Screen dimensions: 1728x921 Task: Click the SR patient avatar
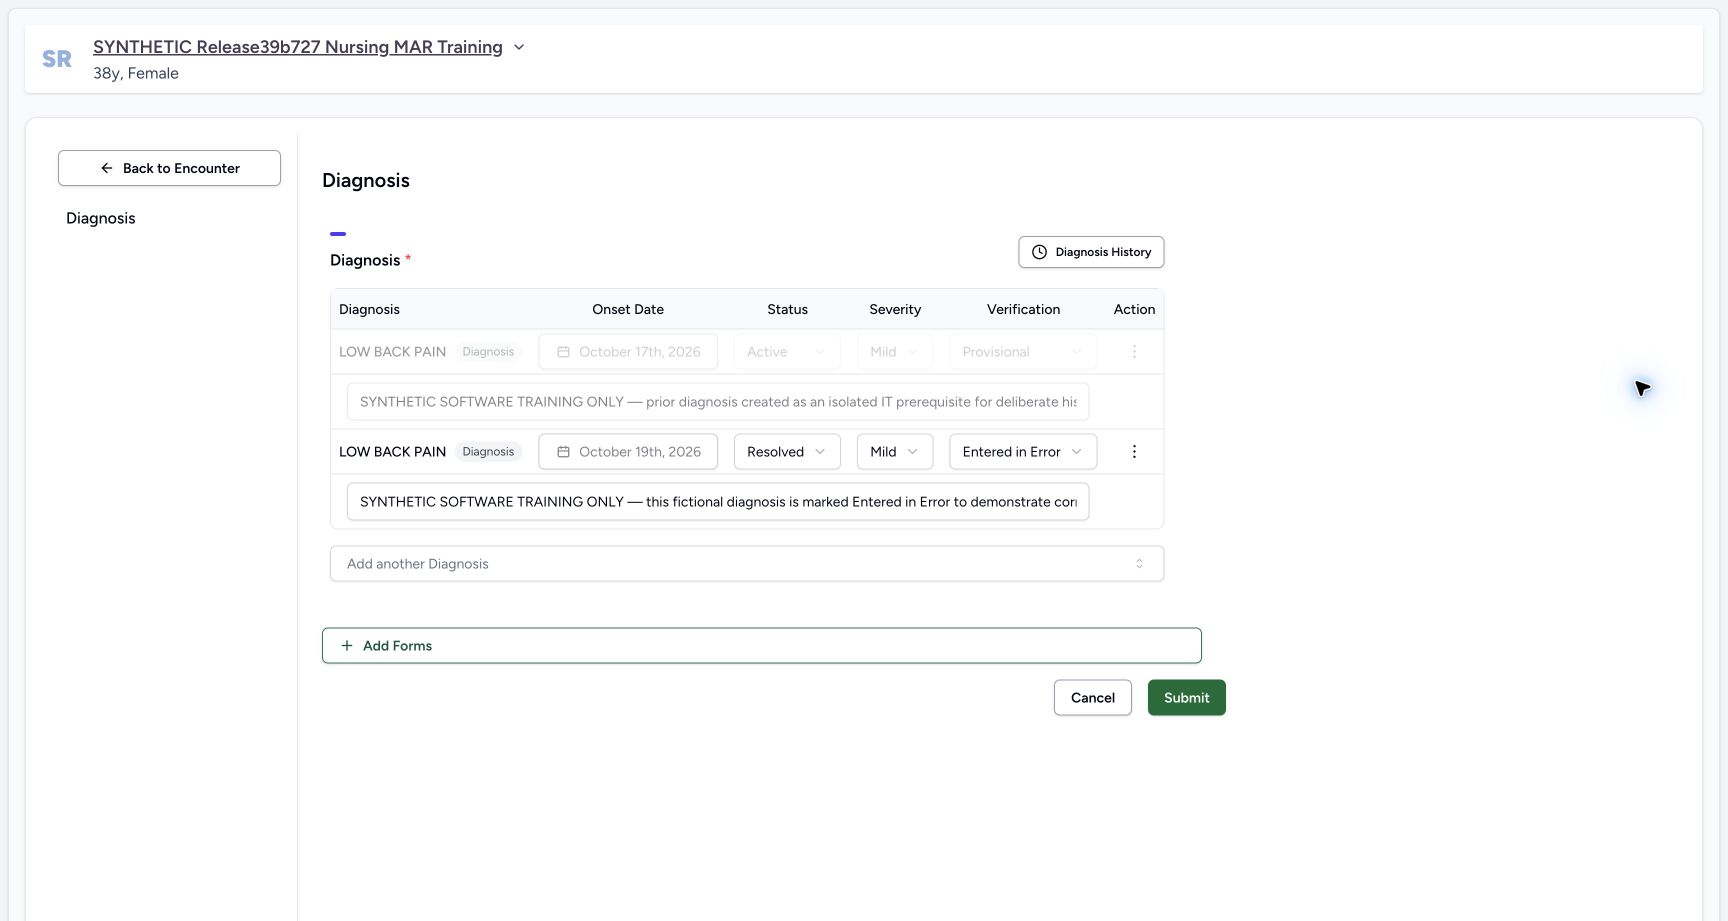[x=57, y=59]
